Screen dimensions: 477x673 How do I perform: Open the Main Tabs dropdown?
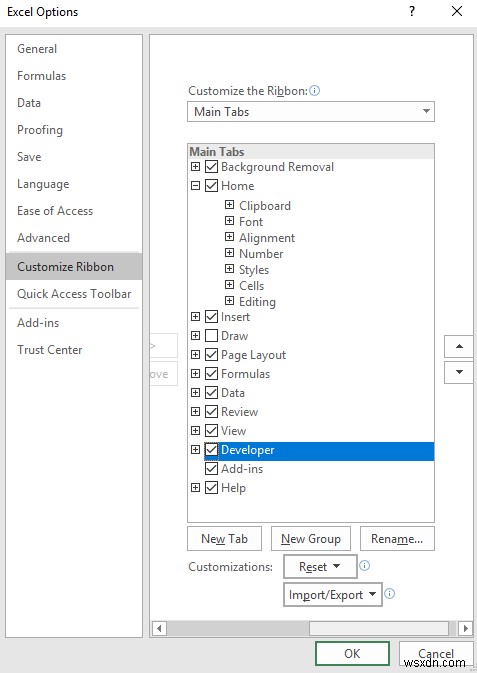point(311,112)
